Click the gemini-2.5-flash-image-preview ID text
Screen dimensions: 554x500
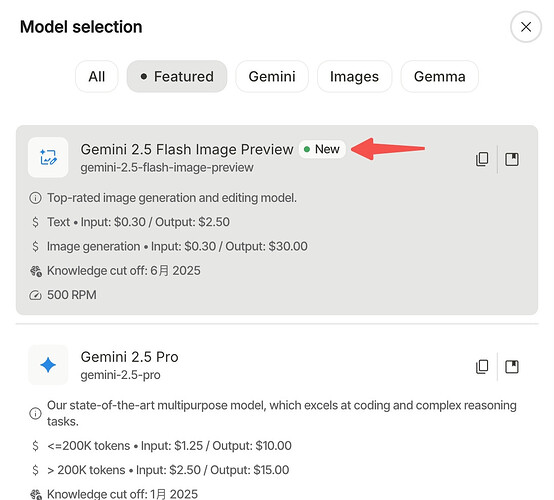(167, 167)
